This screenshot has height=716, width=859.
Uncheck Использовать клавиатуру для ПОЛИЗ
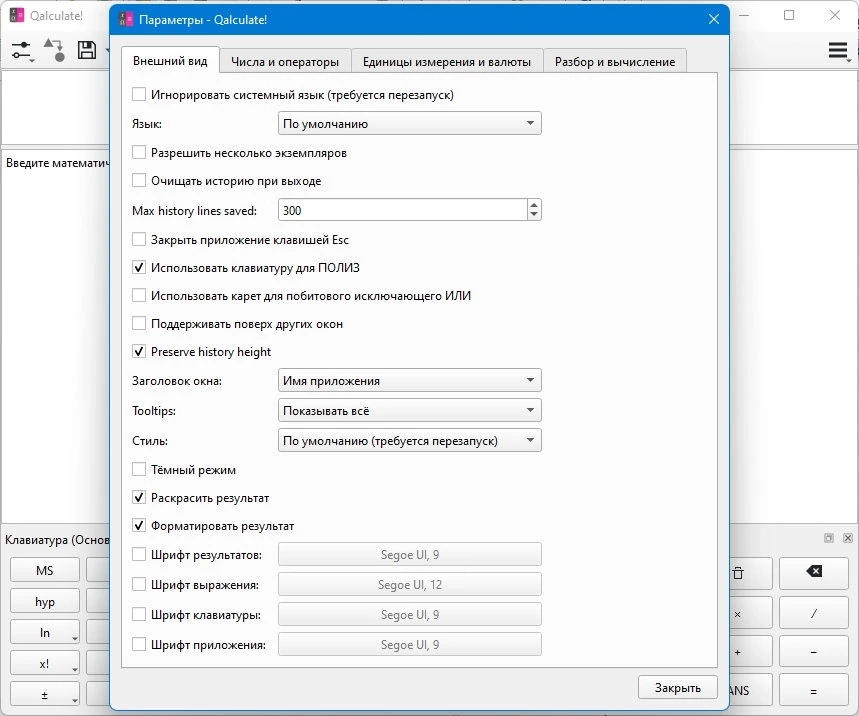pyautogui.click(x=139, y=267)
